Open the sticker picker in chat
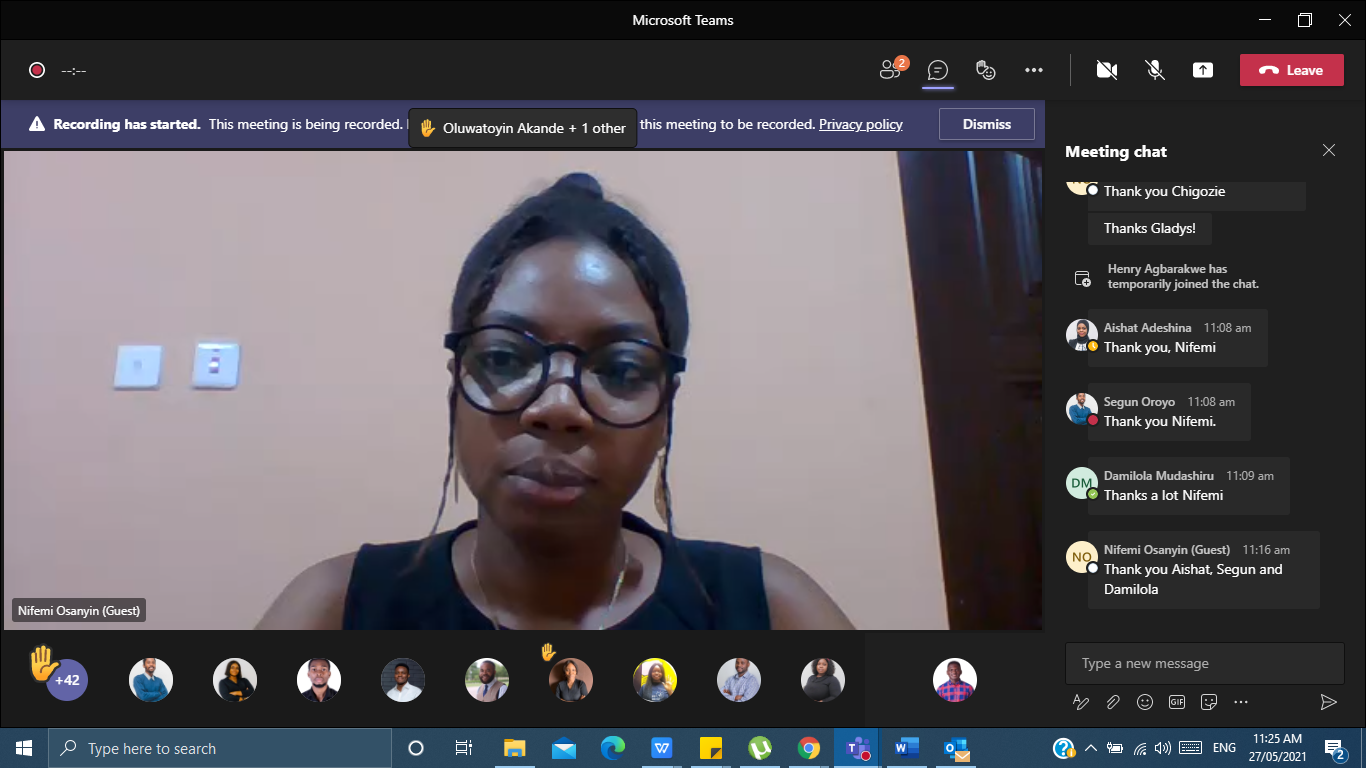The height and width of the screenshot is (768, 1366). point(1209,702)
